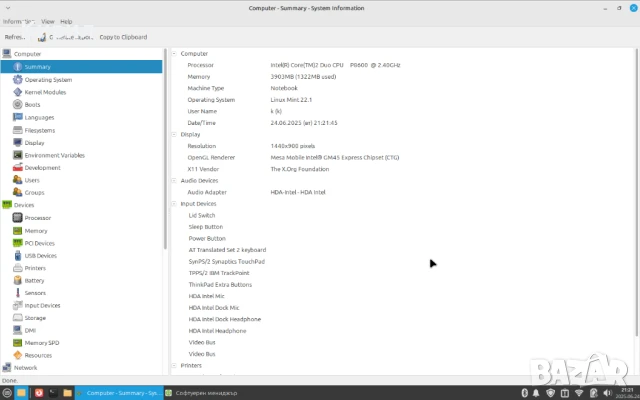Select the Network category in the tree
Screen dimensions: 640x400
point(26,367)
